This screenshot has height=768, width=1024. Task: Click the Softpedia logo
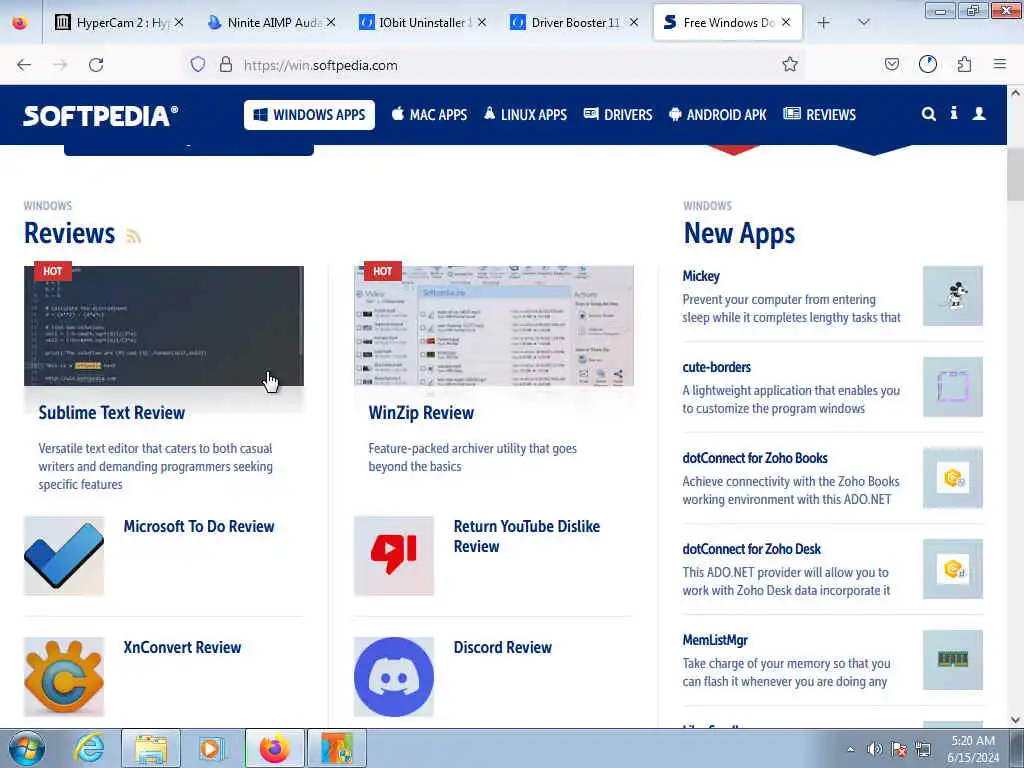tap(101, 116)
